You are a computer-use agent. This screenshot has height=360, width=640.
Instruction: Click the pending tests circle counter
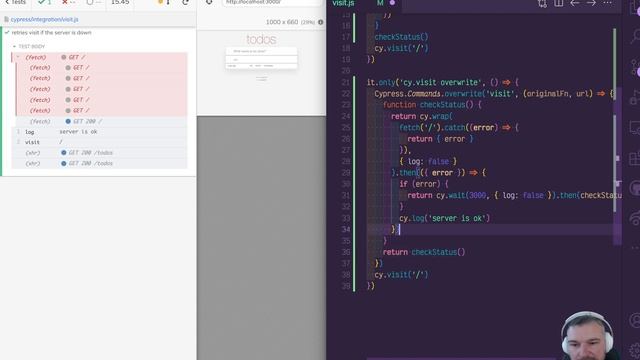point(93,2)
